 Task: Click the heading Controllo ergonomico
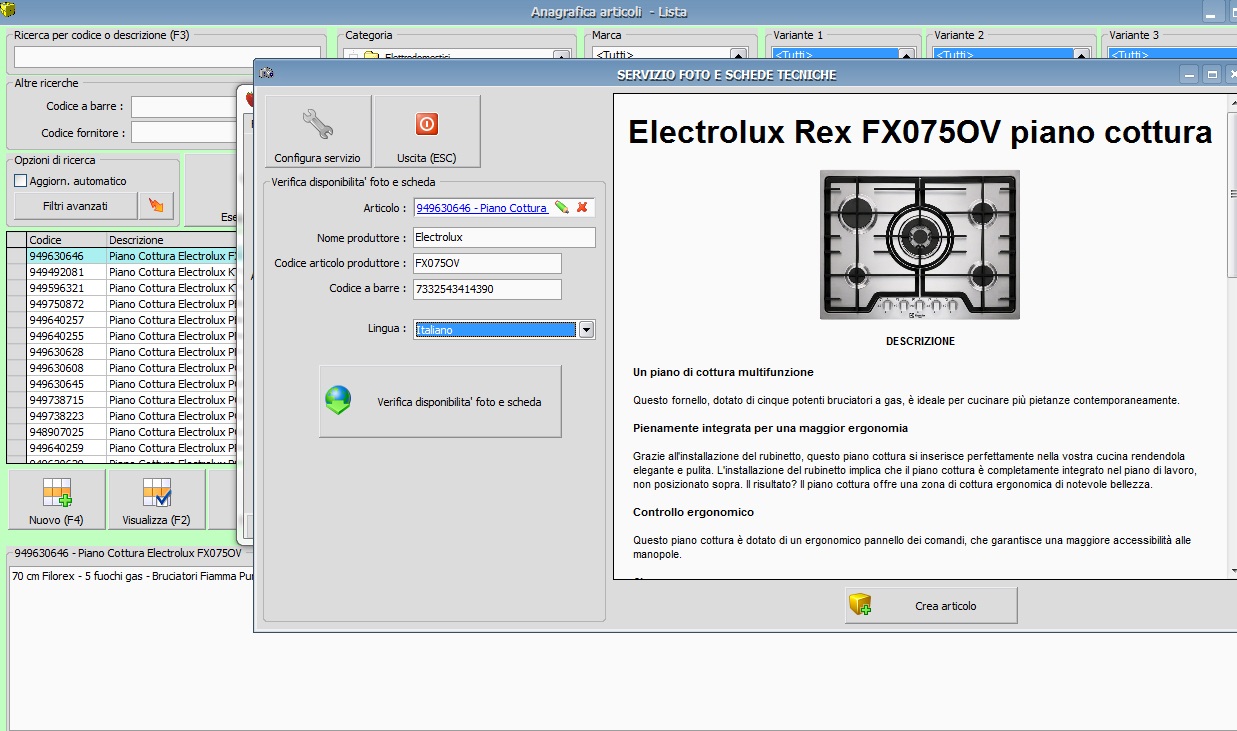[693, 512]
